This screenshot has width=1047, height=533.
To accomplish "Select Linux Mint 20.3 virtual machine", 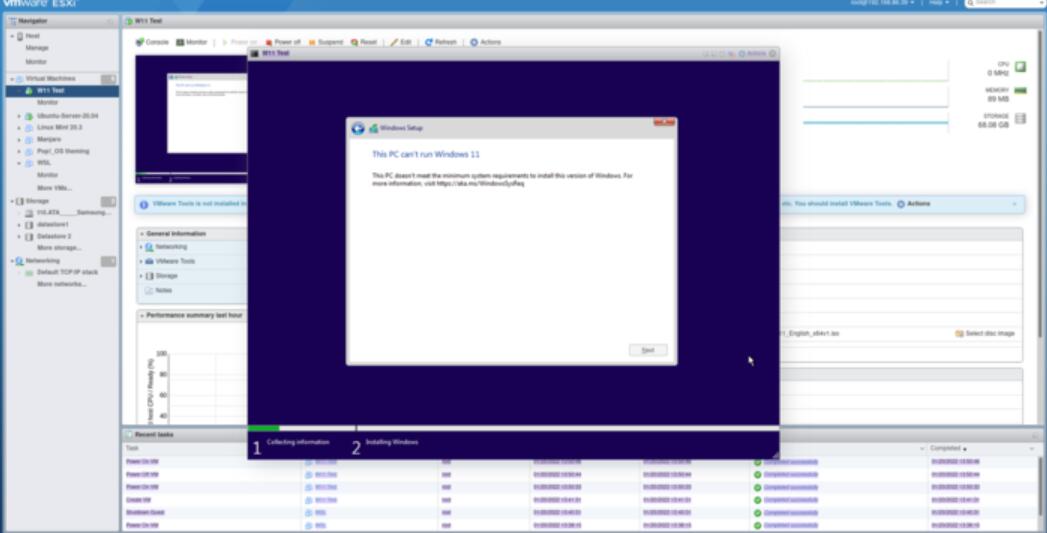I will click(x=59, y=127).
